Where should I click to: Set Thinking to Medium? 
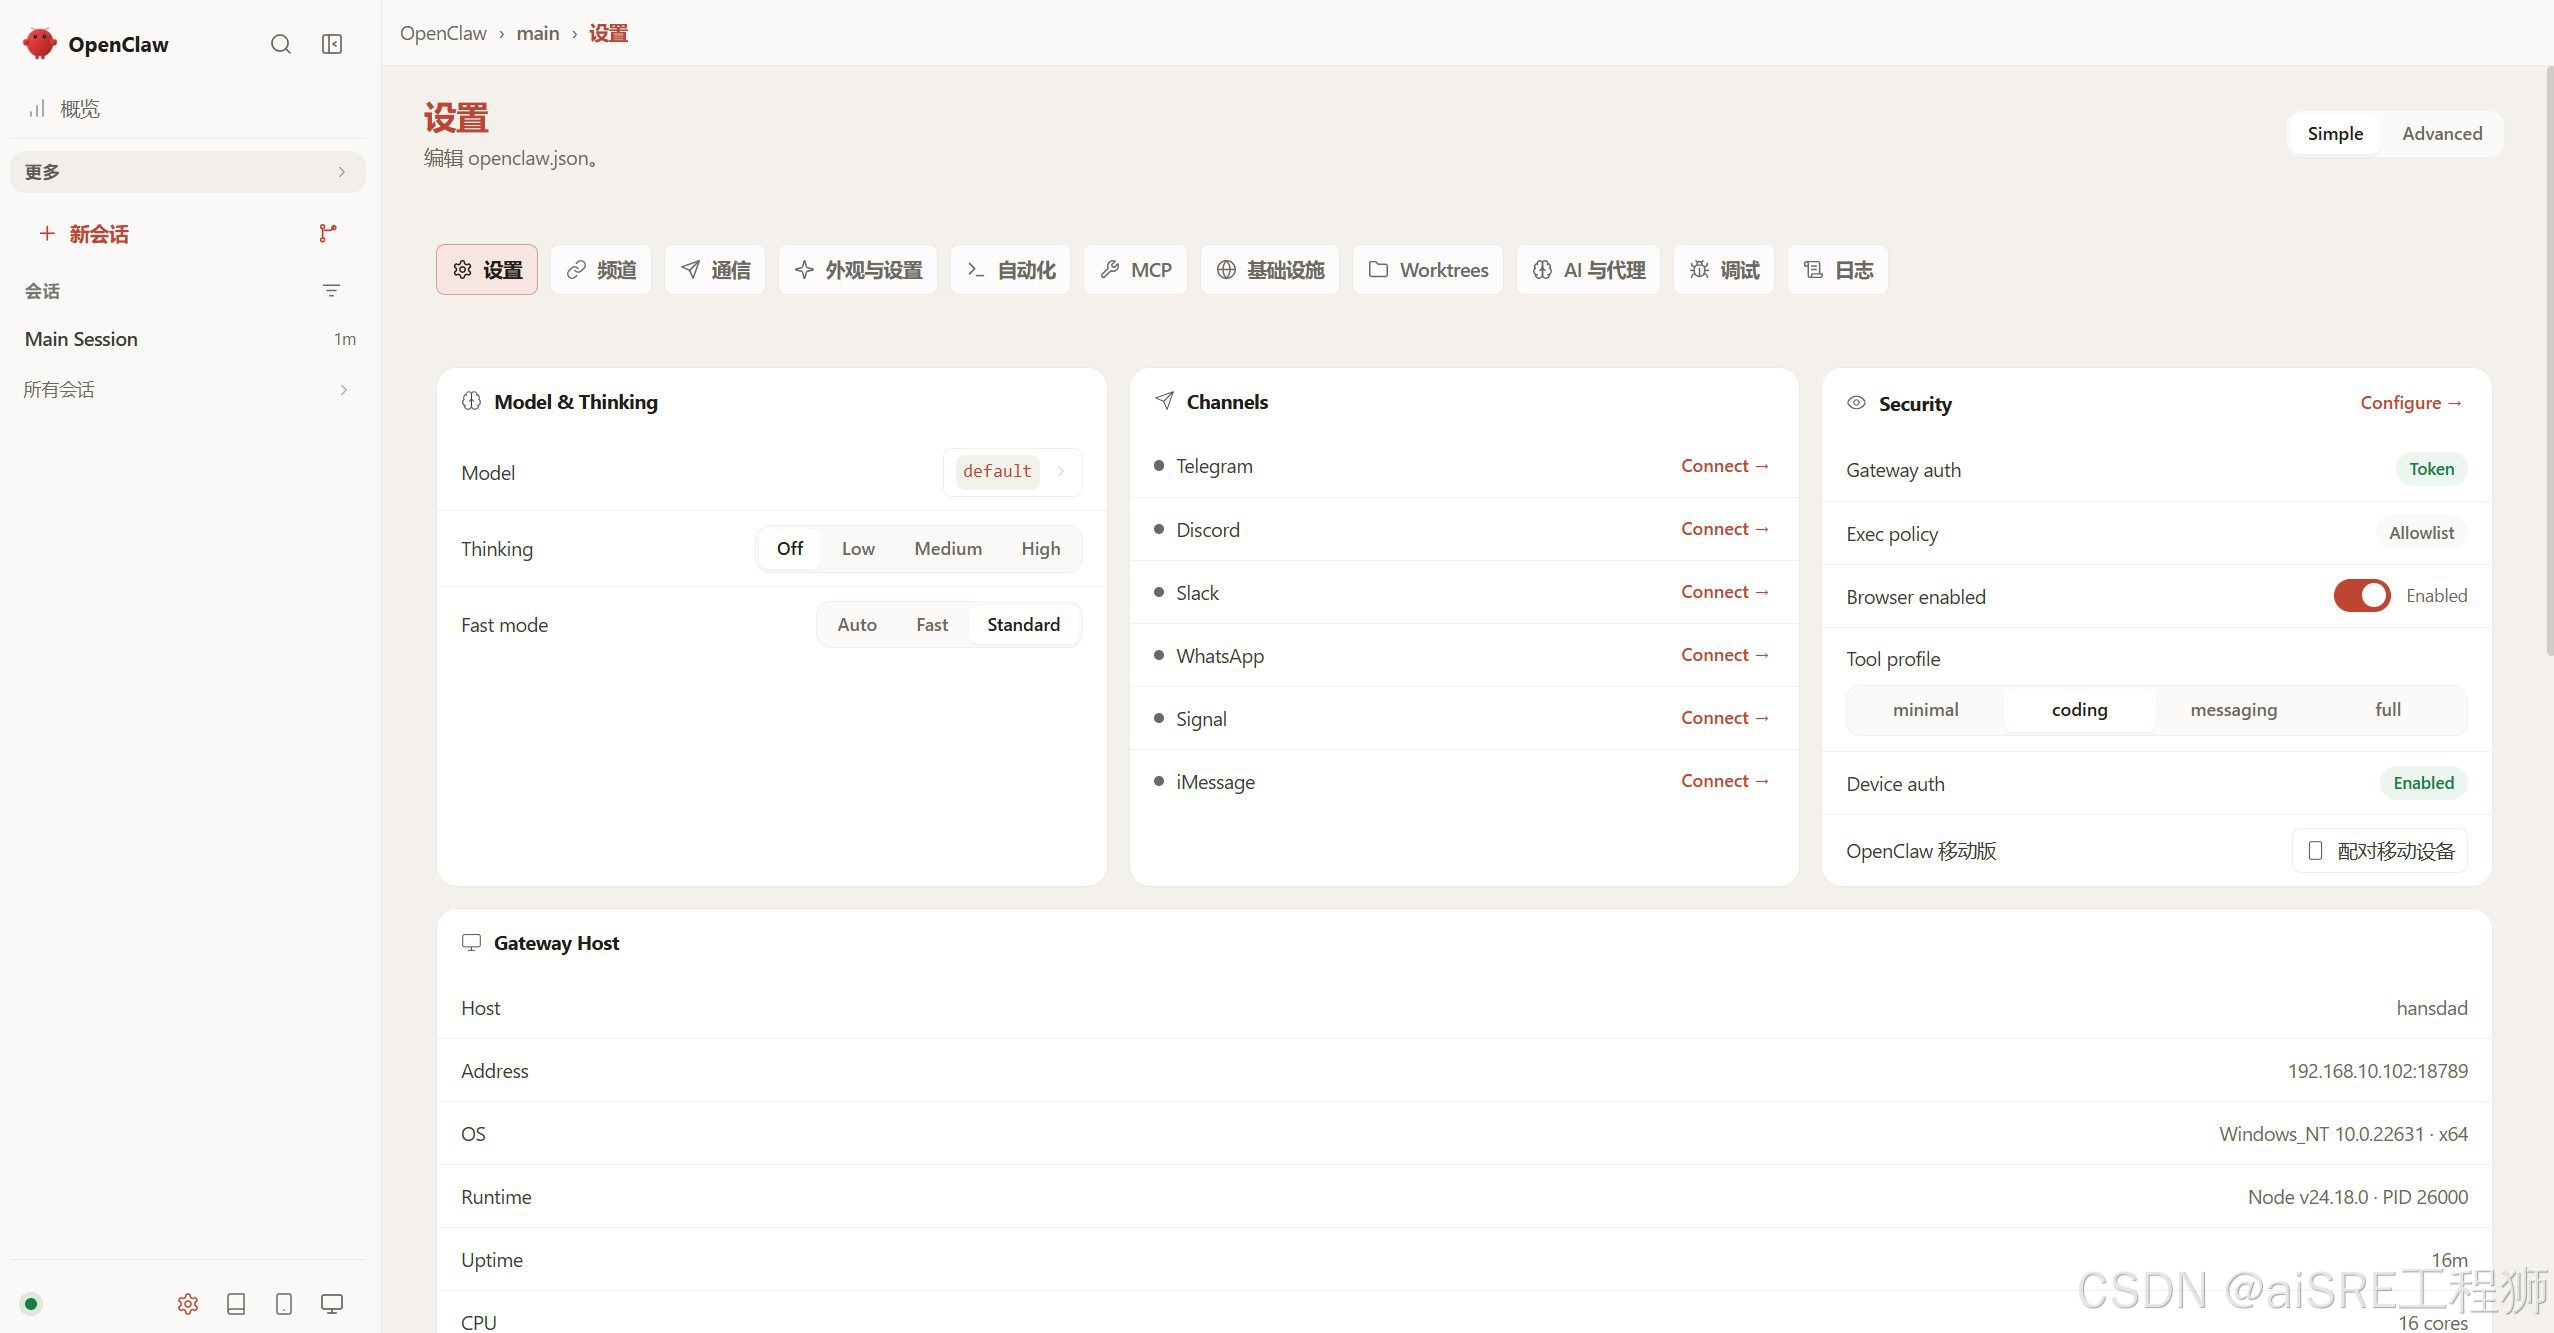pyautogui.click(x=948, y=548)
